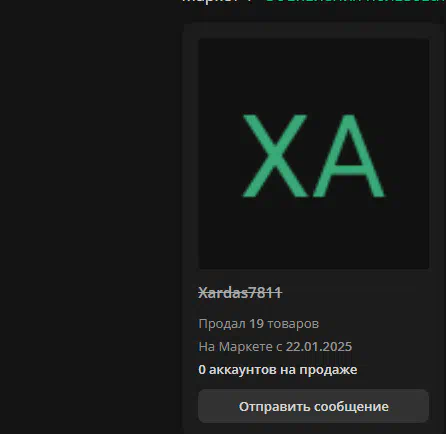Follow the cut-off green link at top

356,1
